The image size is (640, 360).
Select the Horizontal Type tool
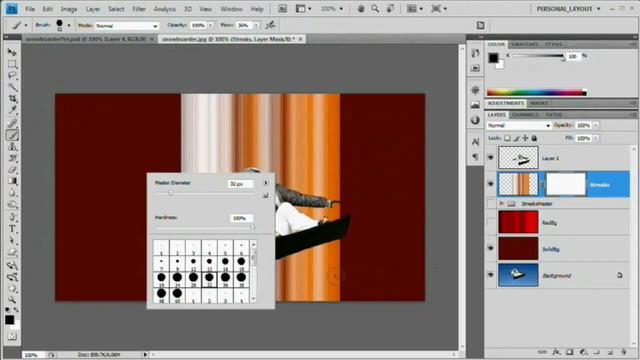click(12, 229)
